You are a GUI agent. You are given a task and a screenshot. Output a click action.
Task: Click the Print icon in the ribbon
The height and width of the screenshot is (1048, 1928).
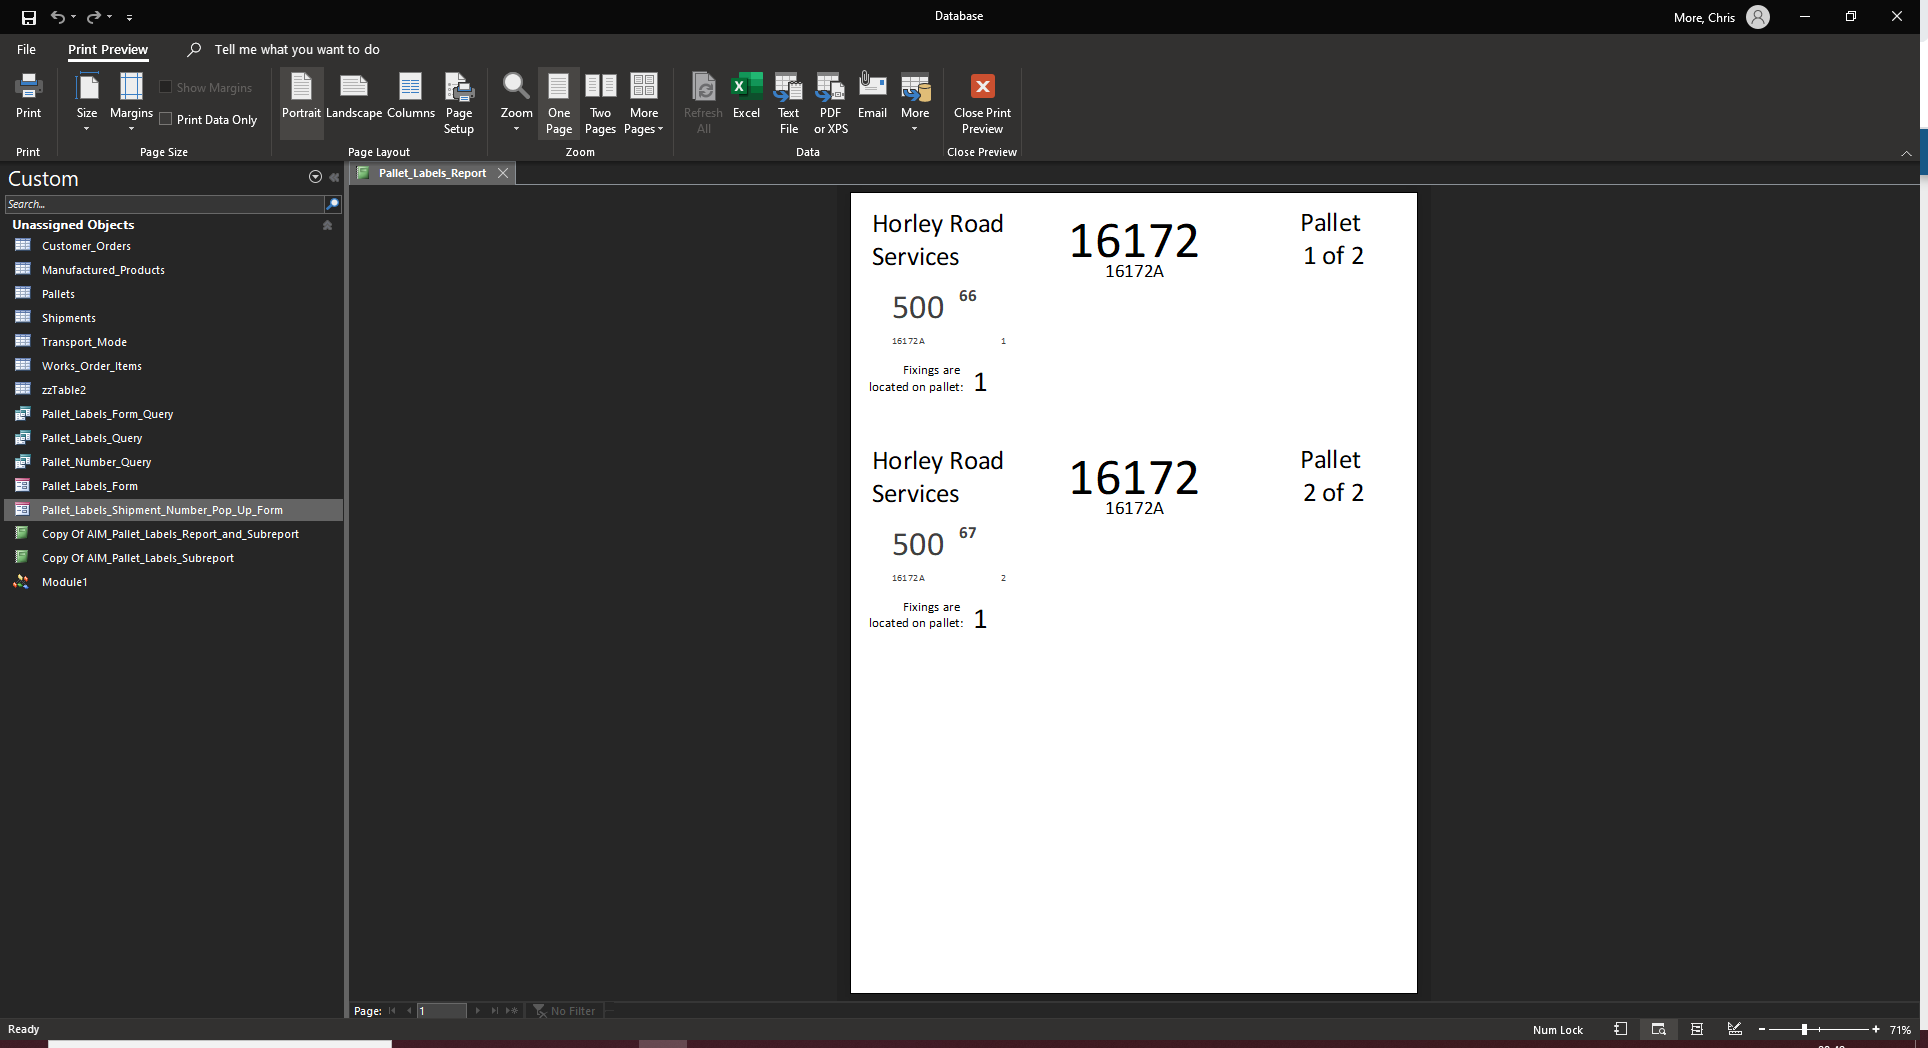point(28,97)
